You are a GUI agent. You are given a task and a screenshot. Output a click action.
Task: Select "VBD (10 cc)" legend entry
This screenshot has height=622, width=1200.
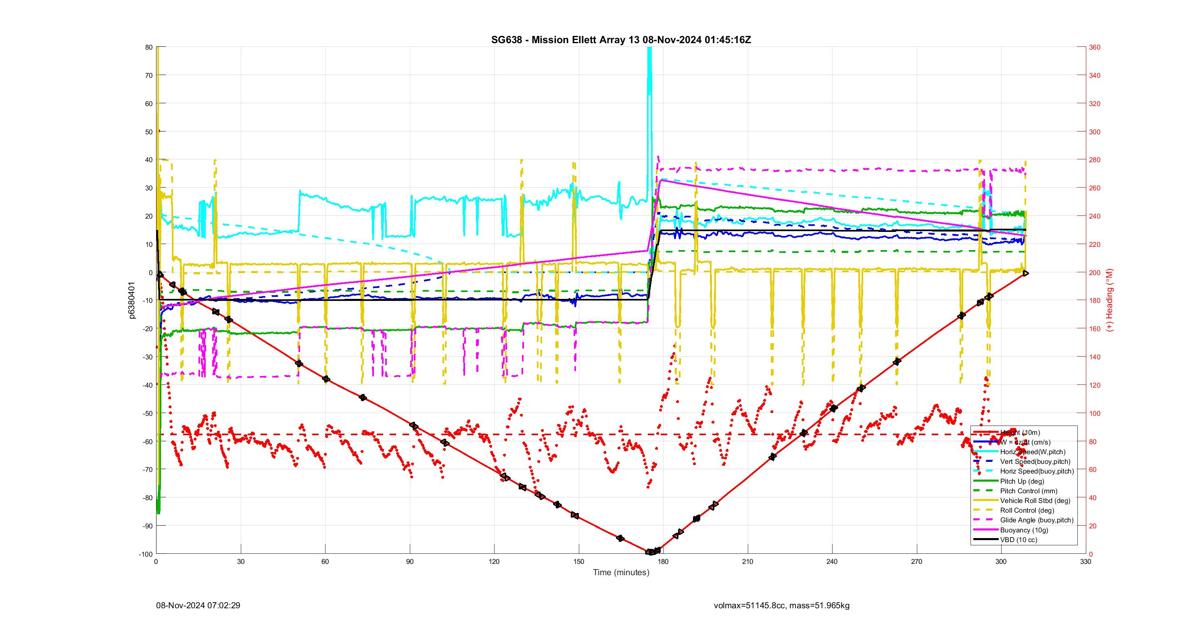click(1019, 540)
